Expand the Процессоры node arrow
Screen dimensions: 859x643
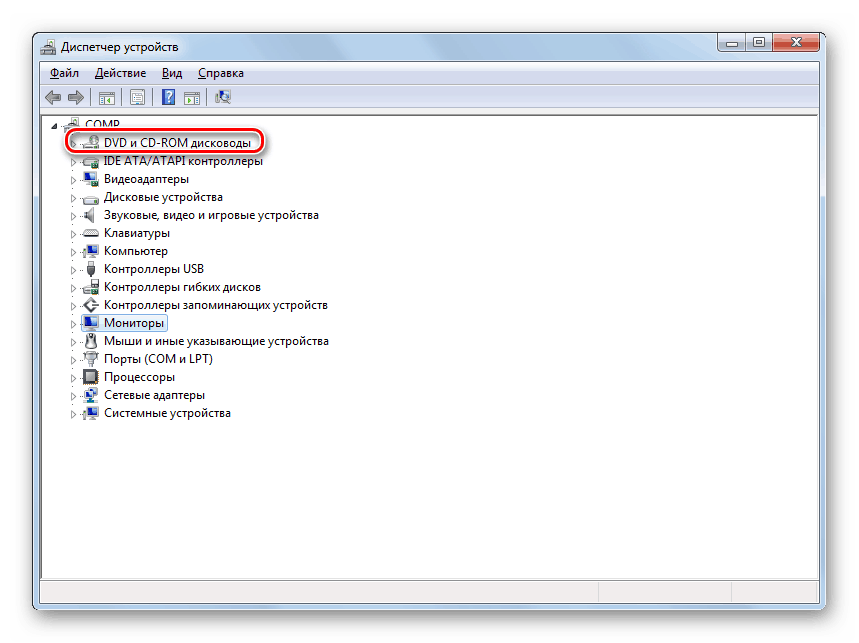73,378
